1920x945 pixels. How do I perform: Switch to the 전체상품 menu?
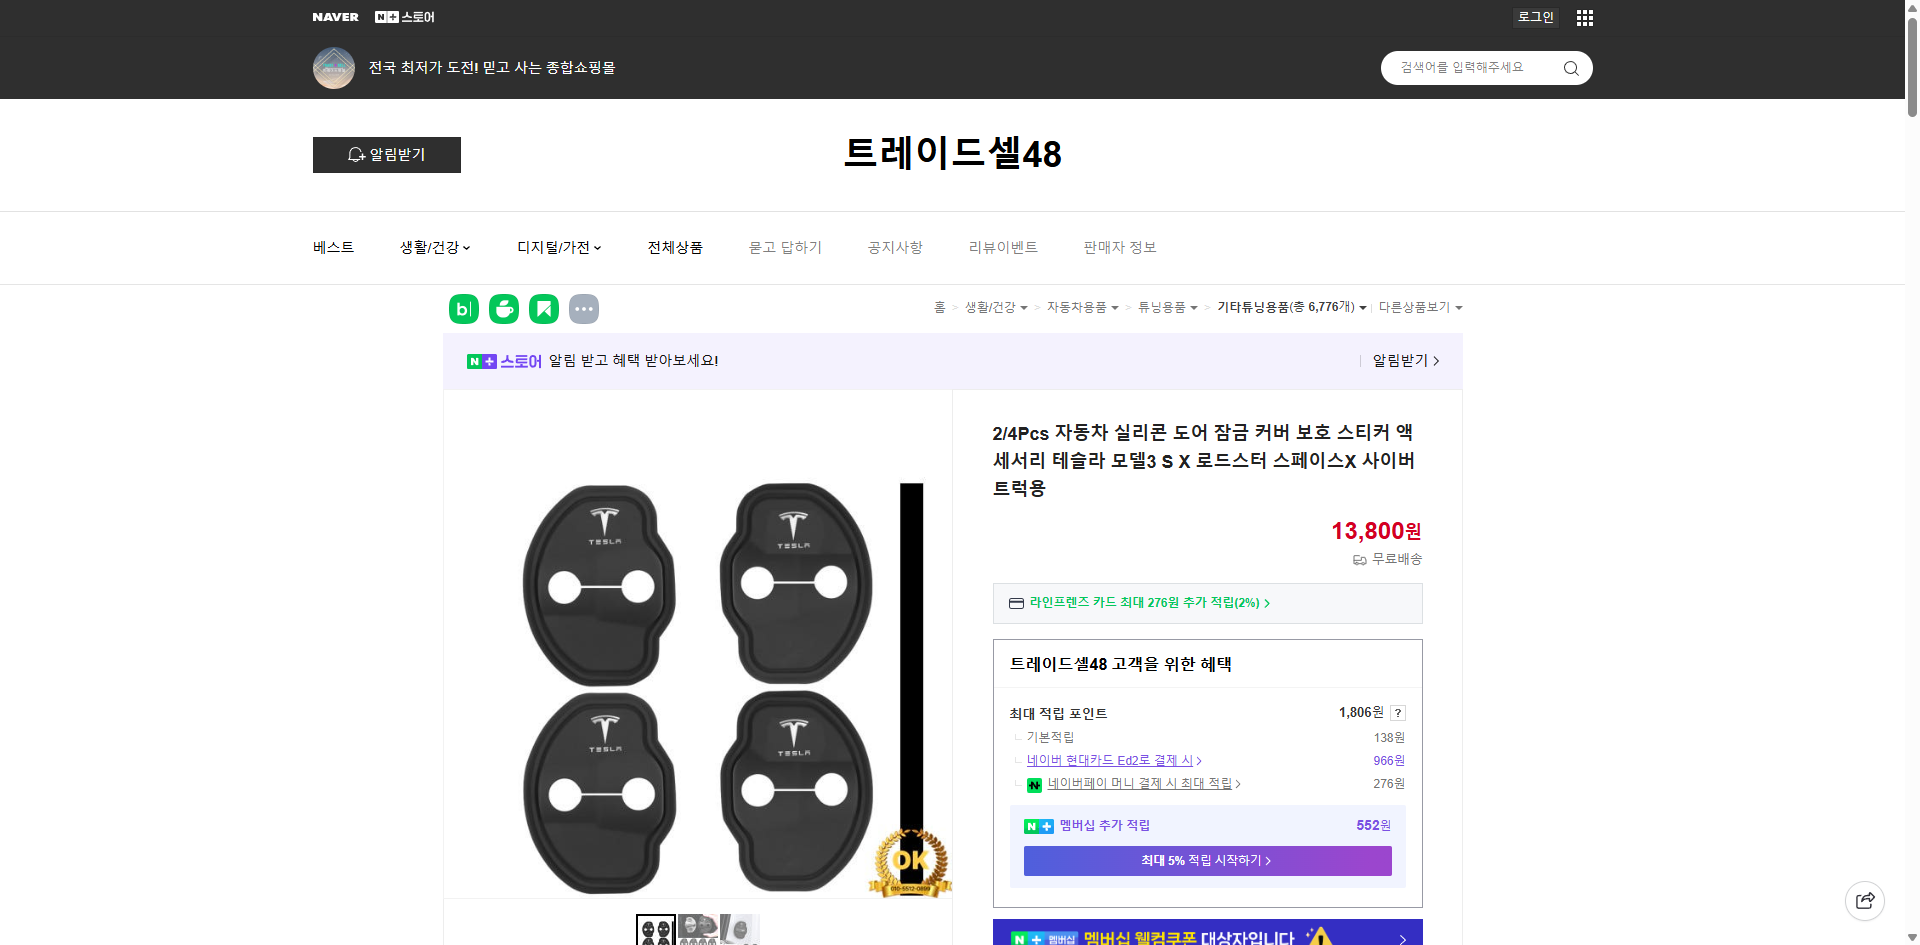675,247
